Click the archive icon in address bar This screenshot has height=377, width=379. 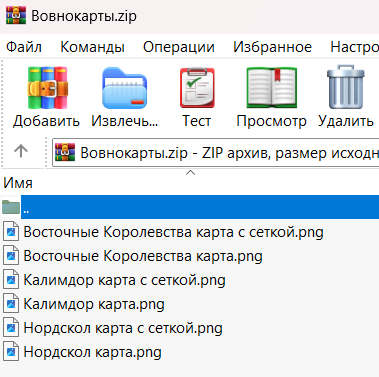click(x=65, y=153)
